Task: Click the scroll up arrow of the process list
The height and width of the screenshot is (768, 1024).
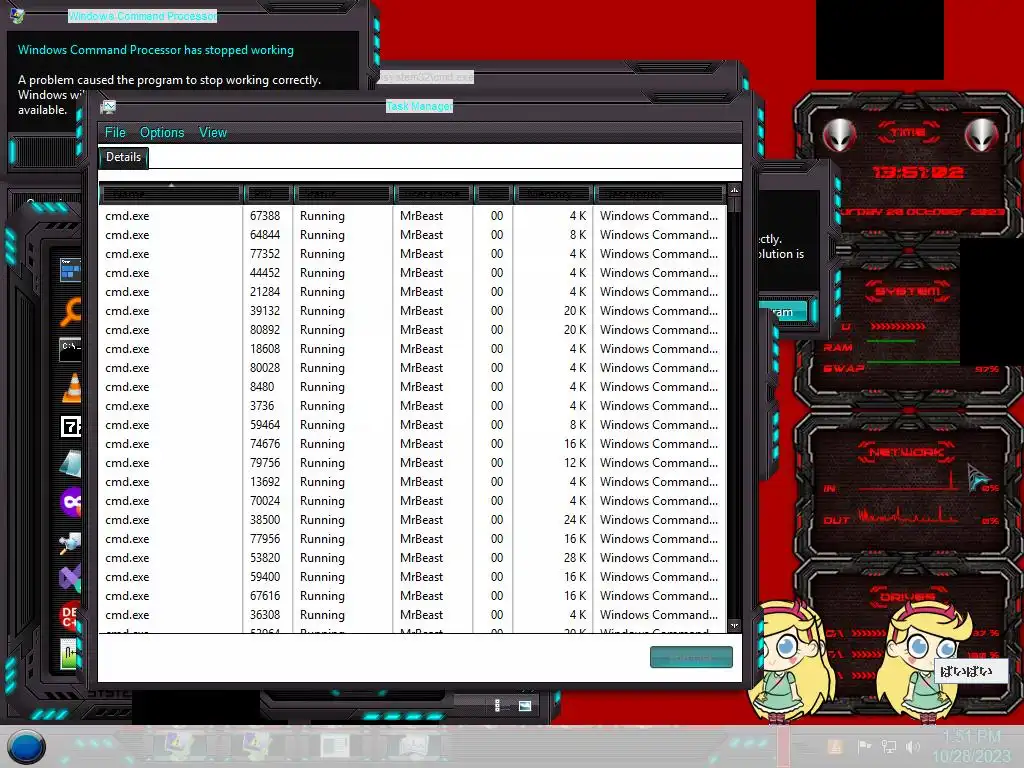Action: [x=734, y=190]
